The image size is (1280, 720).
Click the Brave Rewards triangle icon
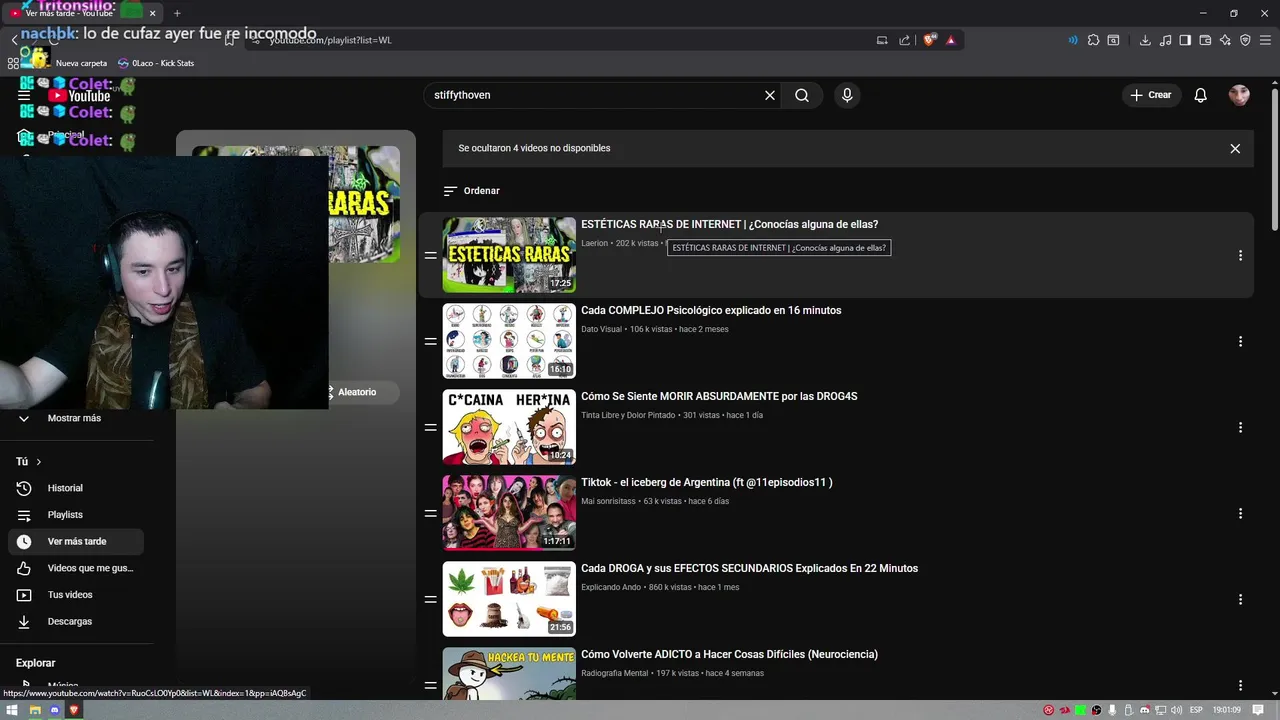951,40
